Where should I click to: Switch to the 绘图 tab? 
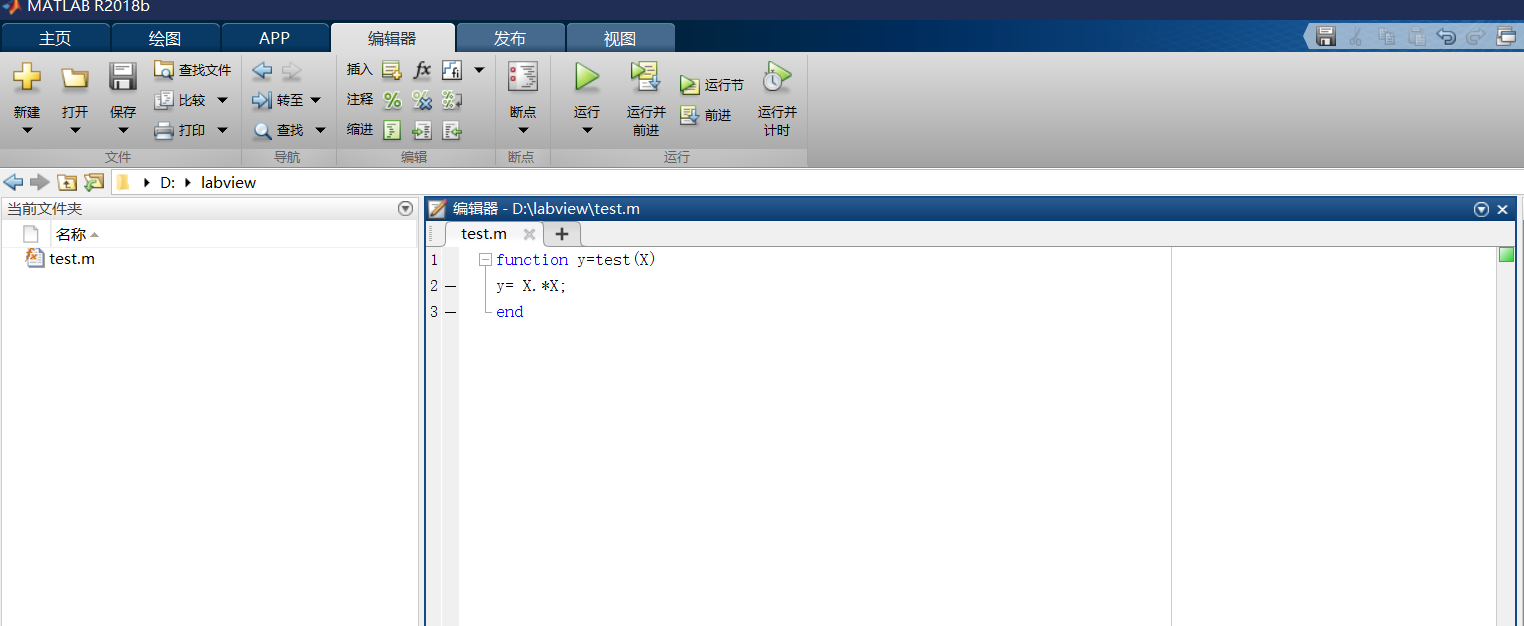[165, 38]
